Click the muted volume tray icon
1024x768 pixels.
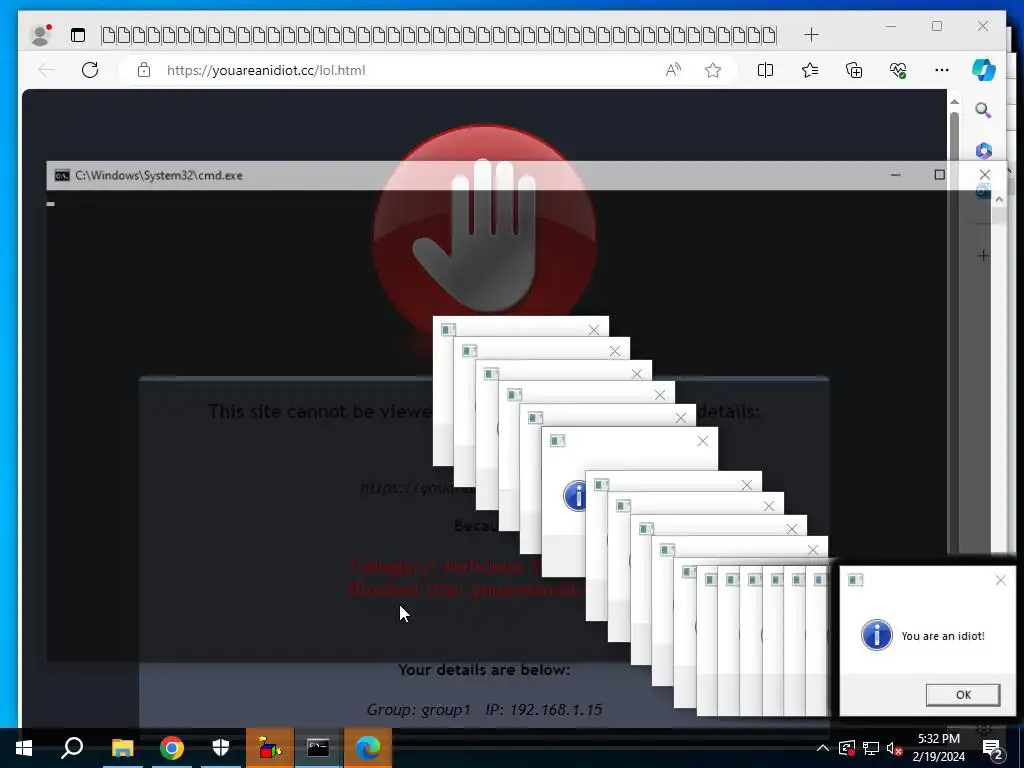pos(894,748)
